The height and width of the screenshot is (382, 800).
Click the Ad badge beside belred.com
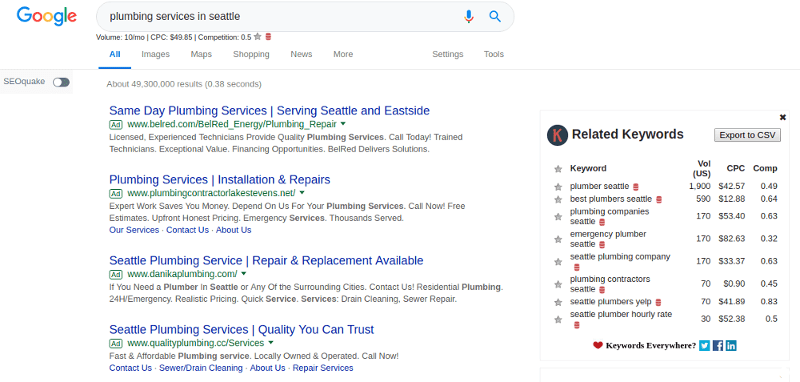coord(116,124)
